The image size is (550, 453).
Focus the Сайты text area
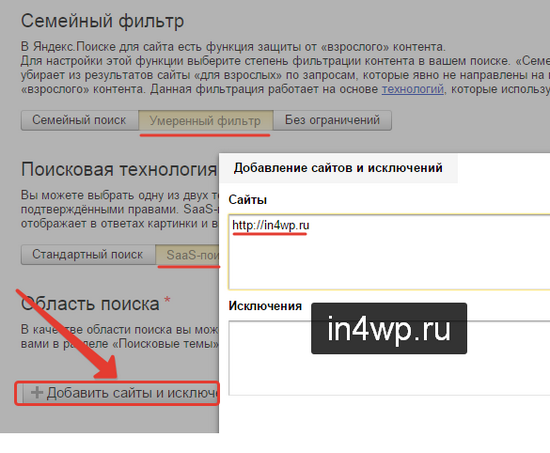click(389, 252)
